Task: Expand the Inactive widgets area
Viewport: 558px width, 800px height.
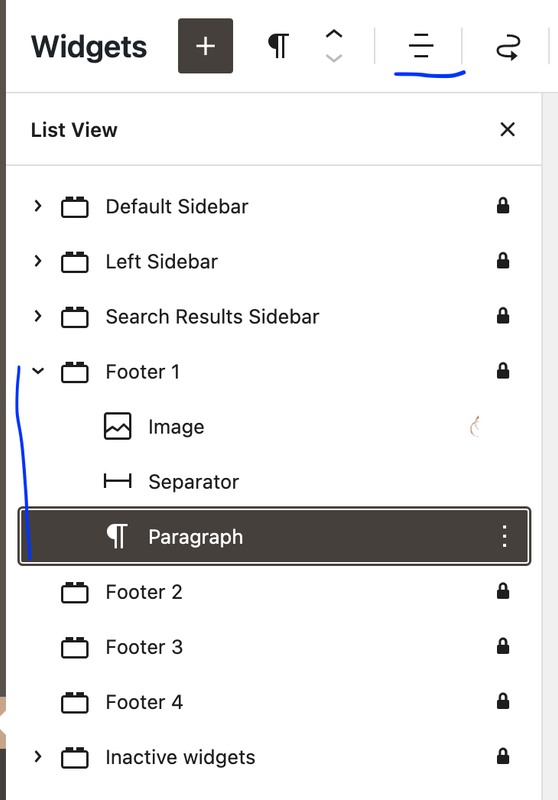Action: pos(38,757)
